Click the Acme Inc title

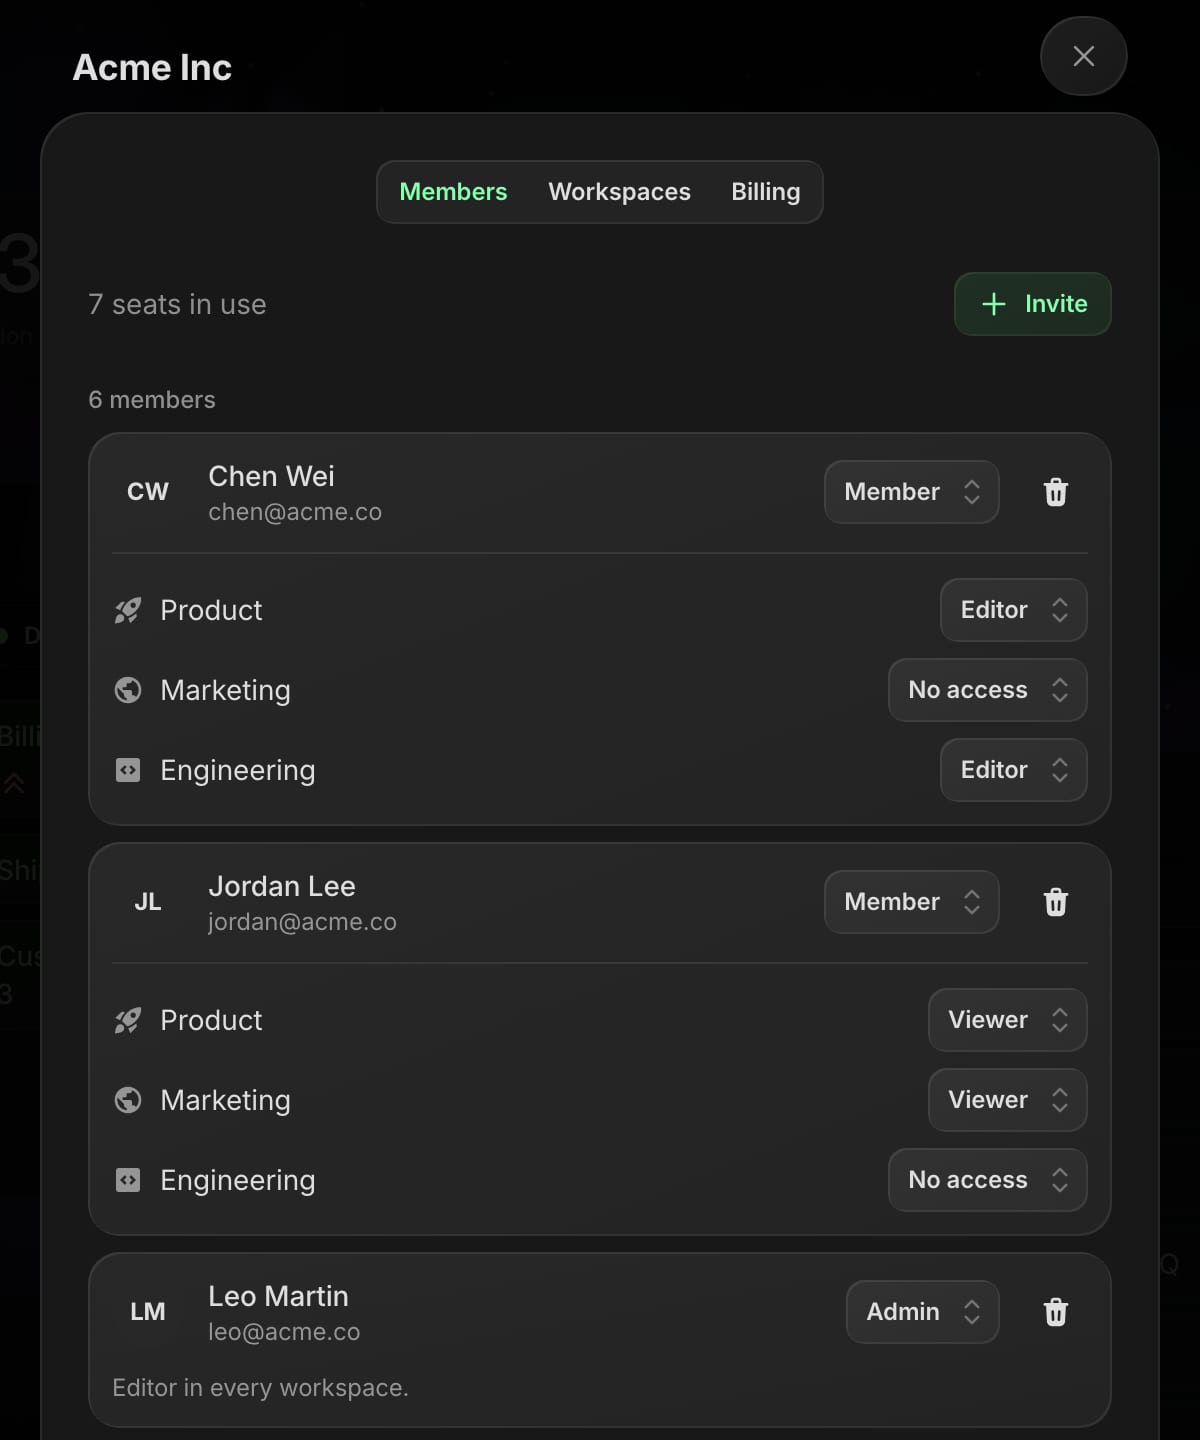pyautogui.click(x=152, y=67)
